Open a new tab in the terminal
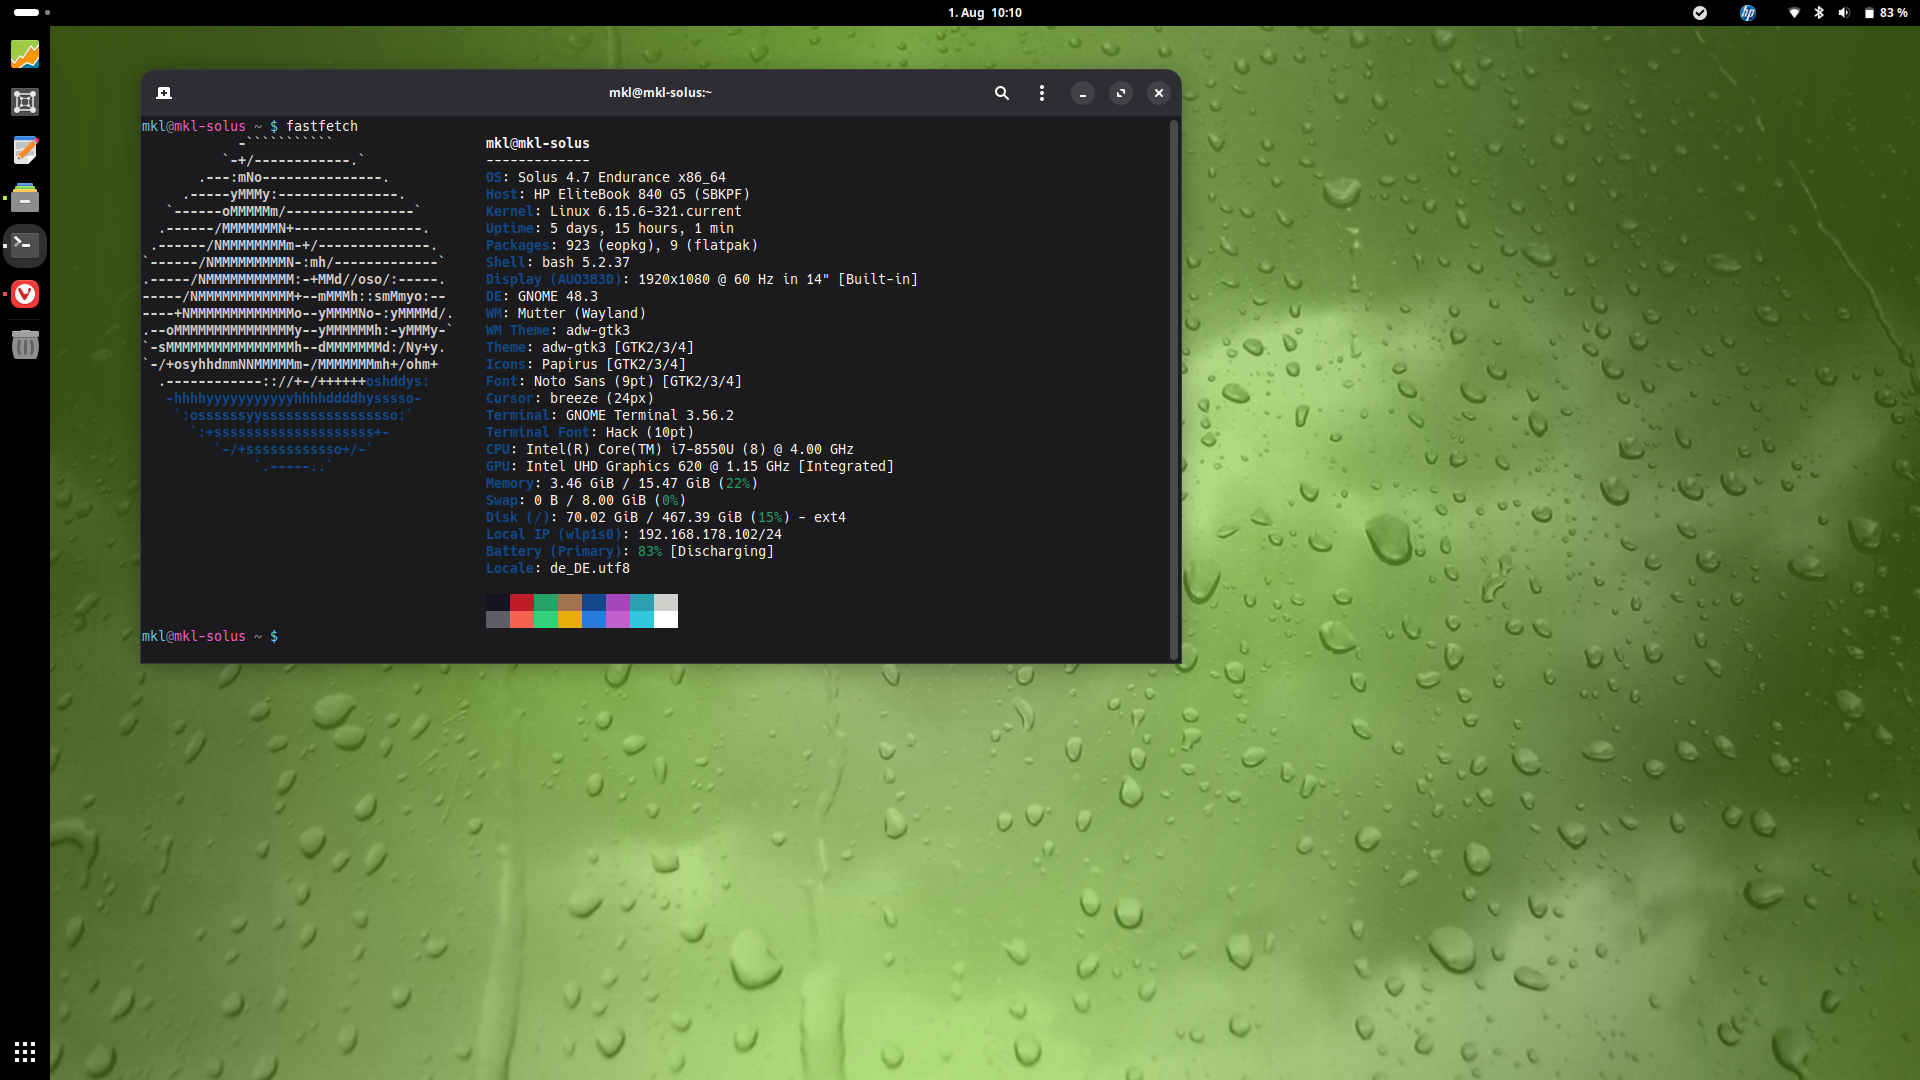This screenshot has width=1920, height=1080. pyautogui.click(x=164, y=93)
